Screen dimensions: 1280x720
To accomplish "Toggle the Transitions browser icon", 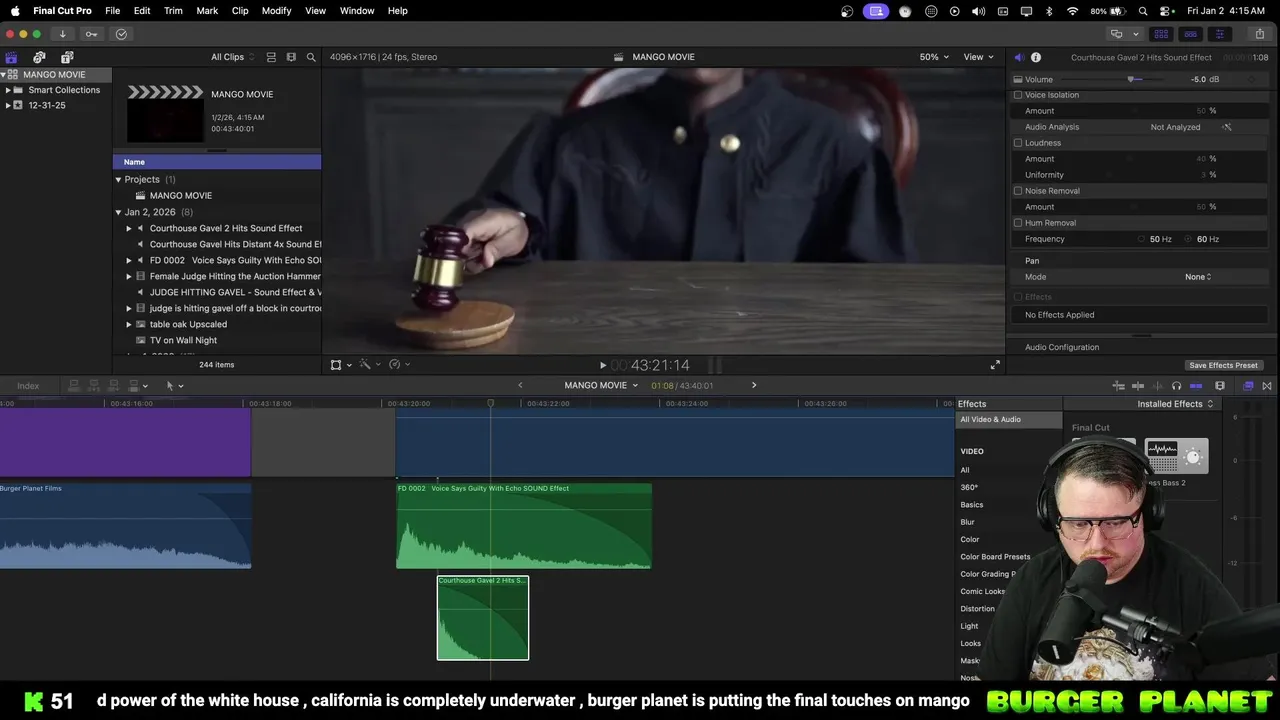I will [1267, 386].
